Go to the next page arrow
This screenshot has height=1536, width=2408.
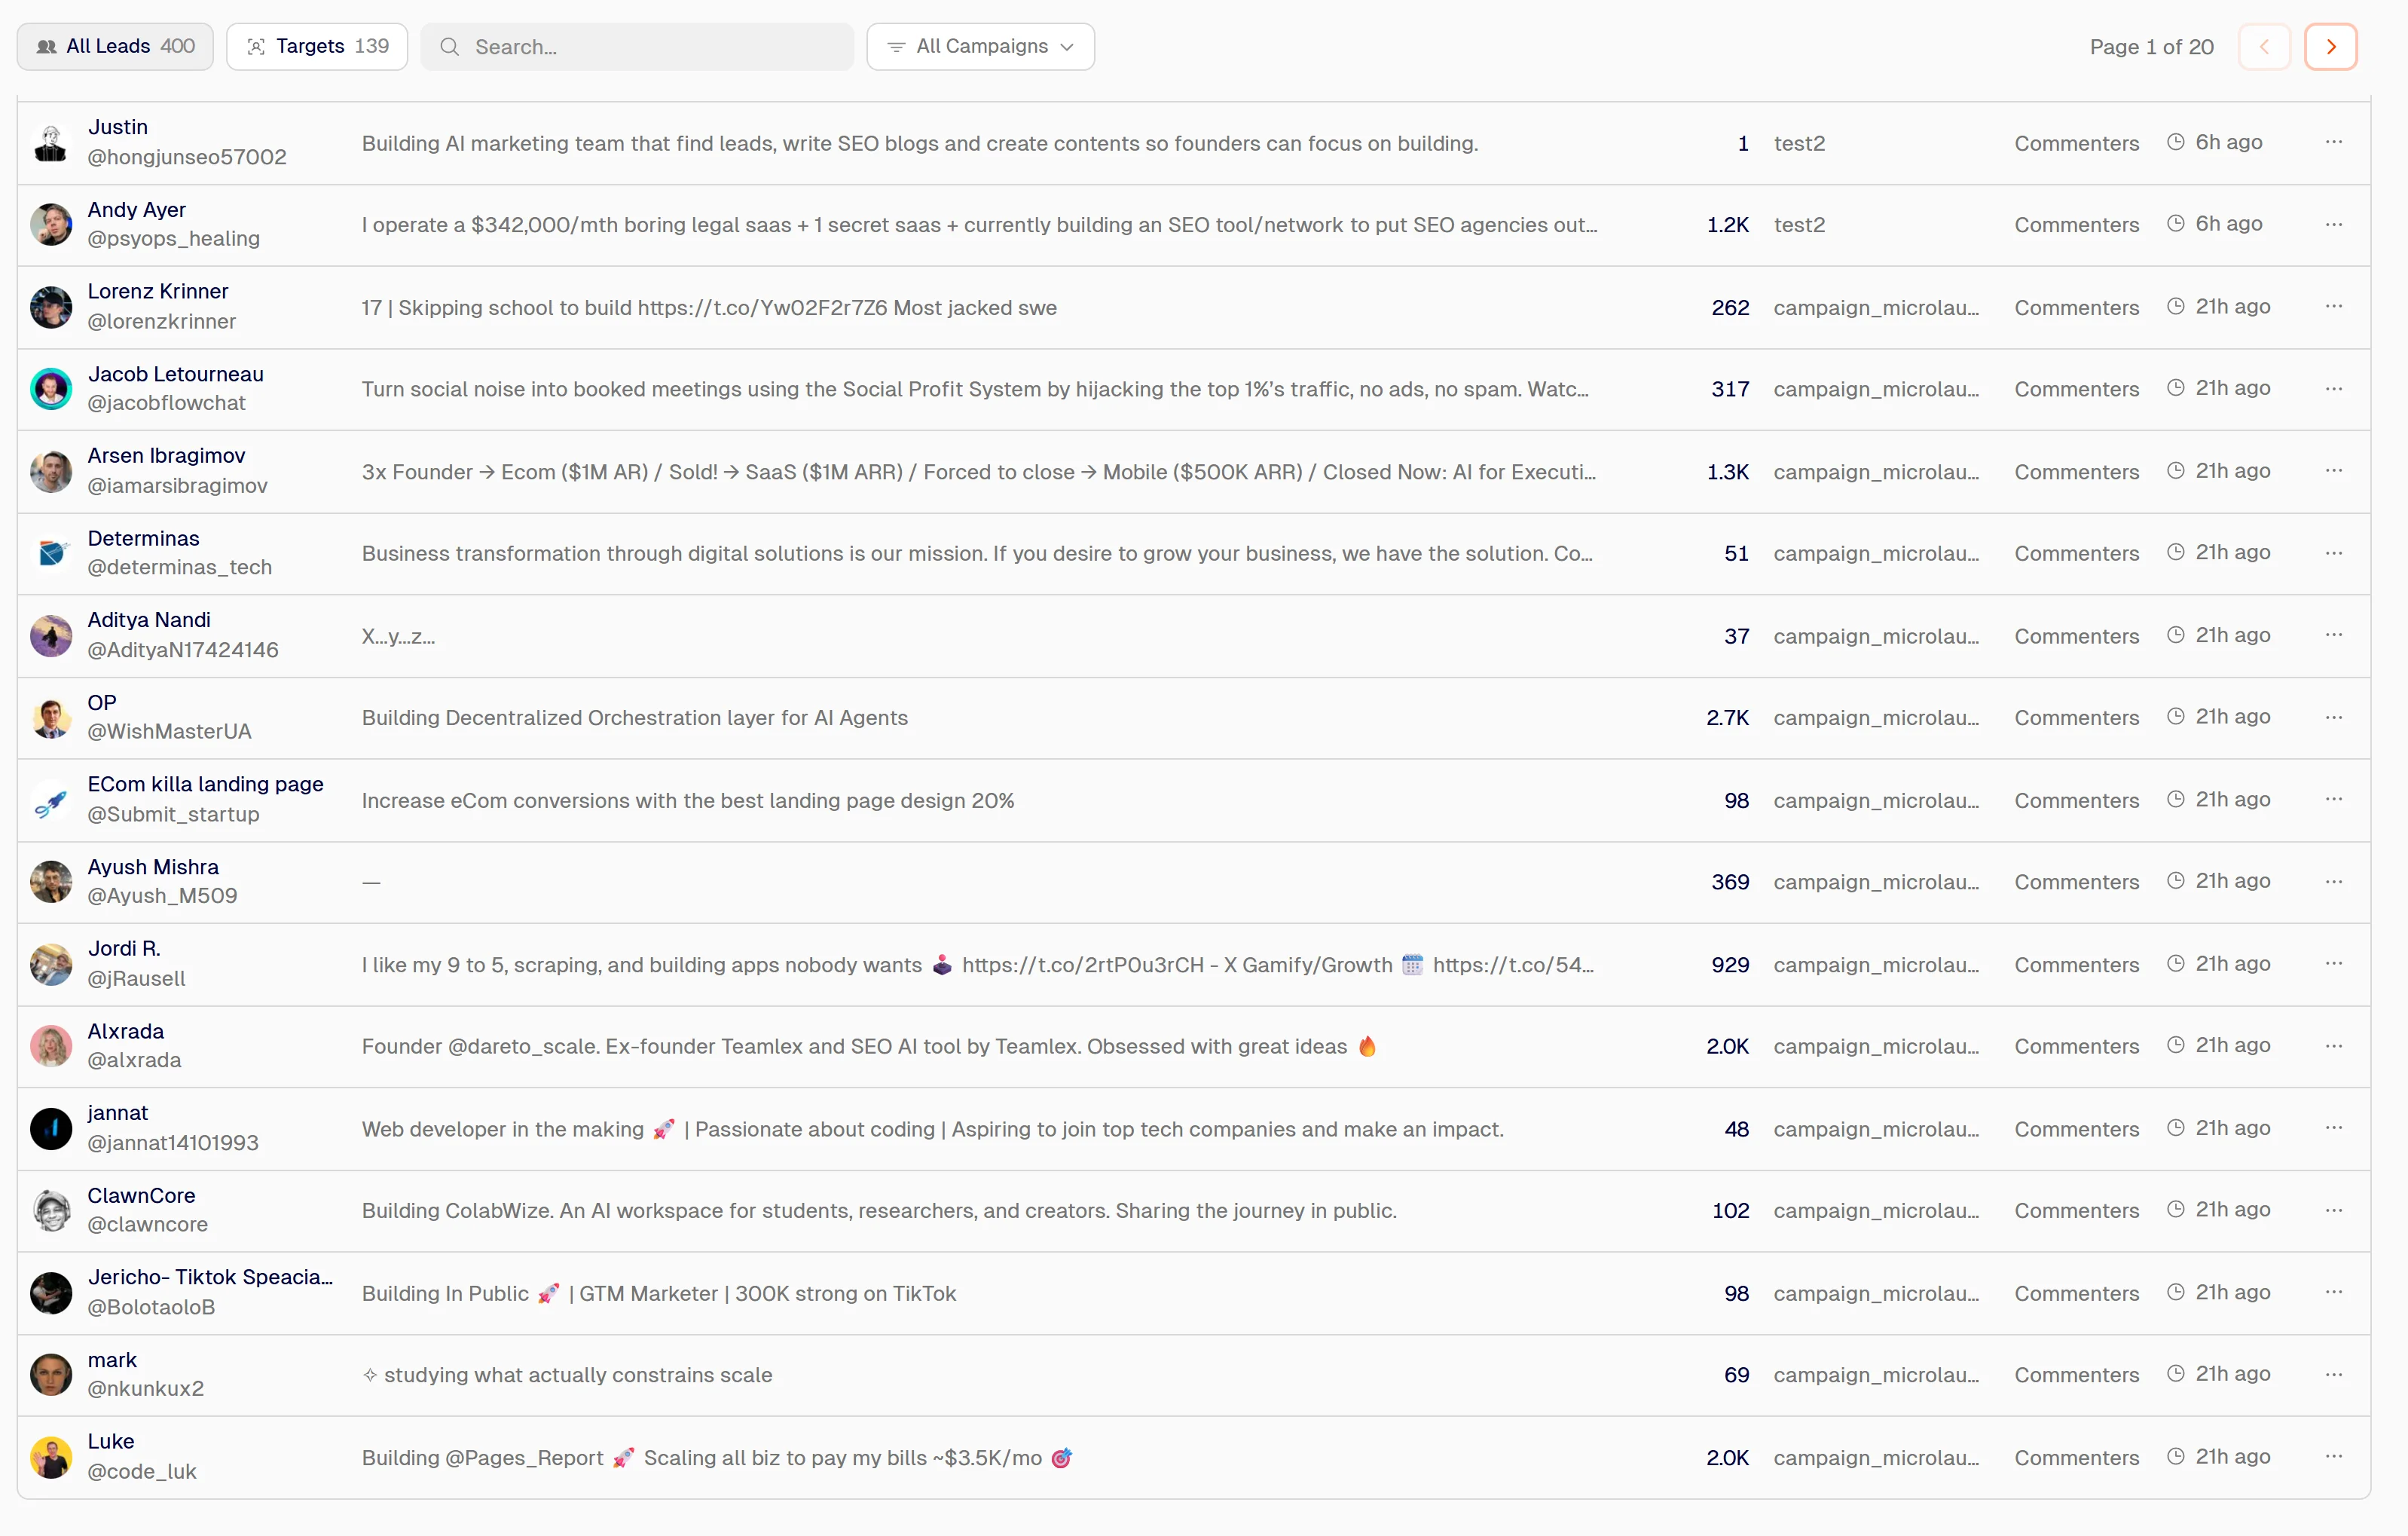click(2330, 47)
